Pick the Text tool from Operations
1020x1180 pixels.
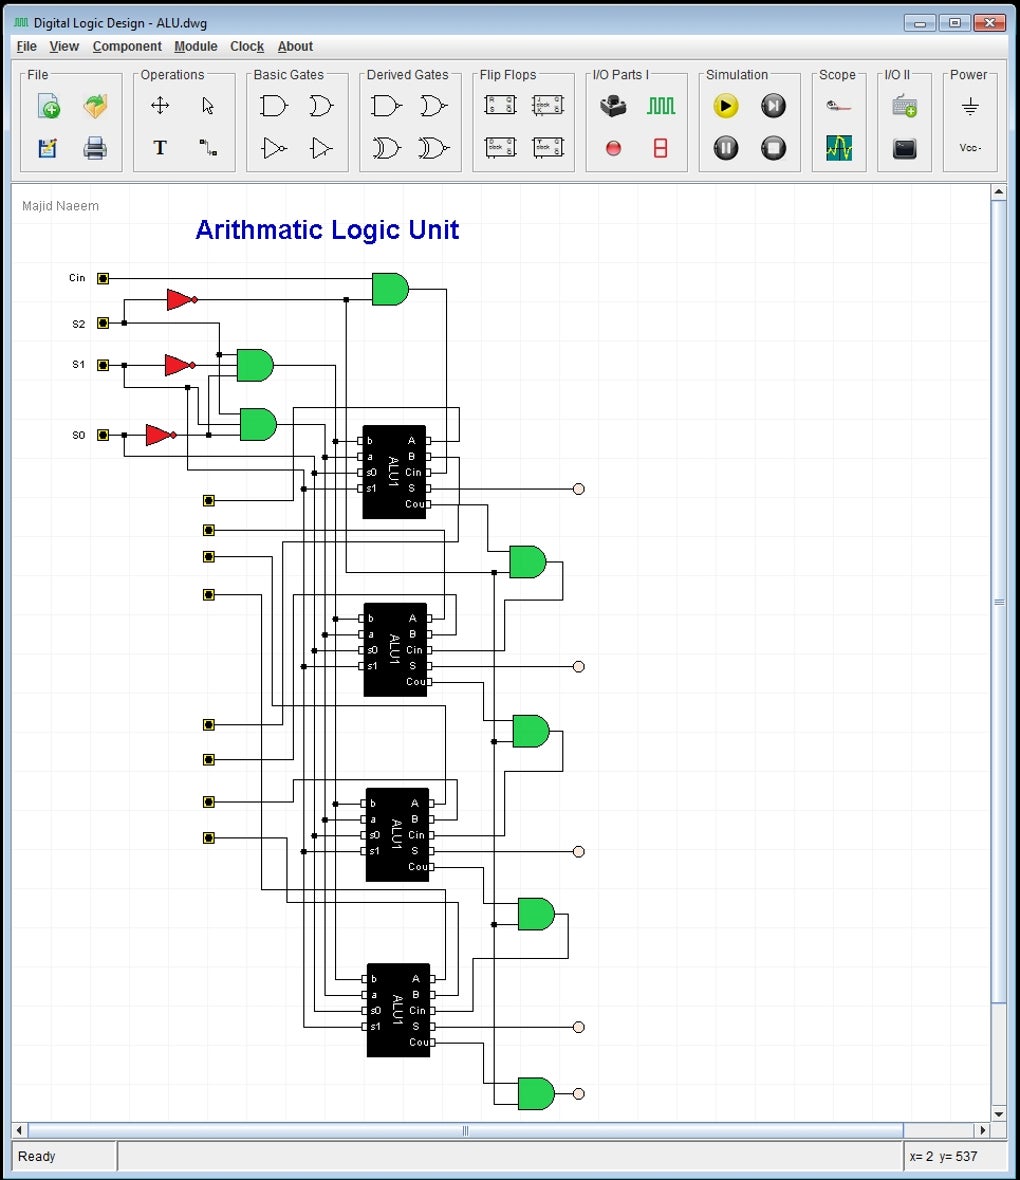tap(159, 148)
